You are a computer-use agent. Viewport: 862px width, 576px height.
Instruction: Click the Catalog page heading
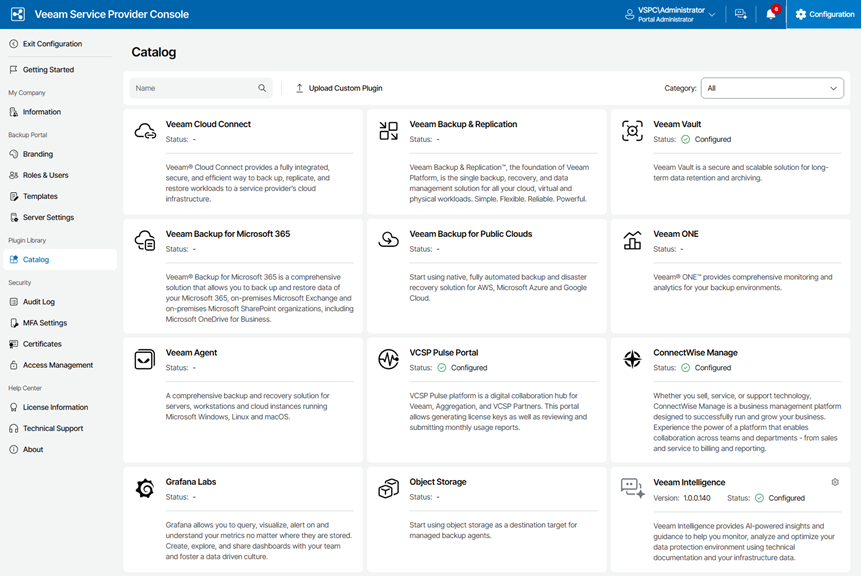pyautogui.click(x=154, y=52)
